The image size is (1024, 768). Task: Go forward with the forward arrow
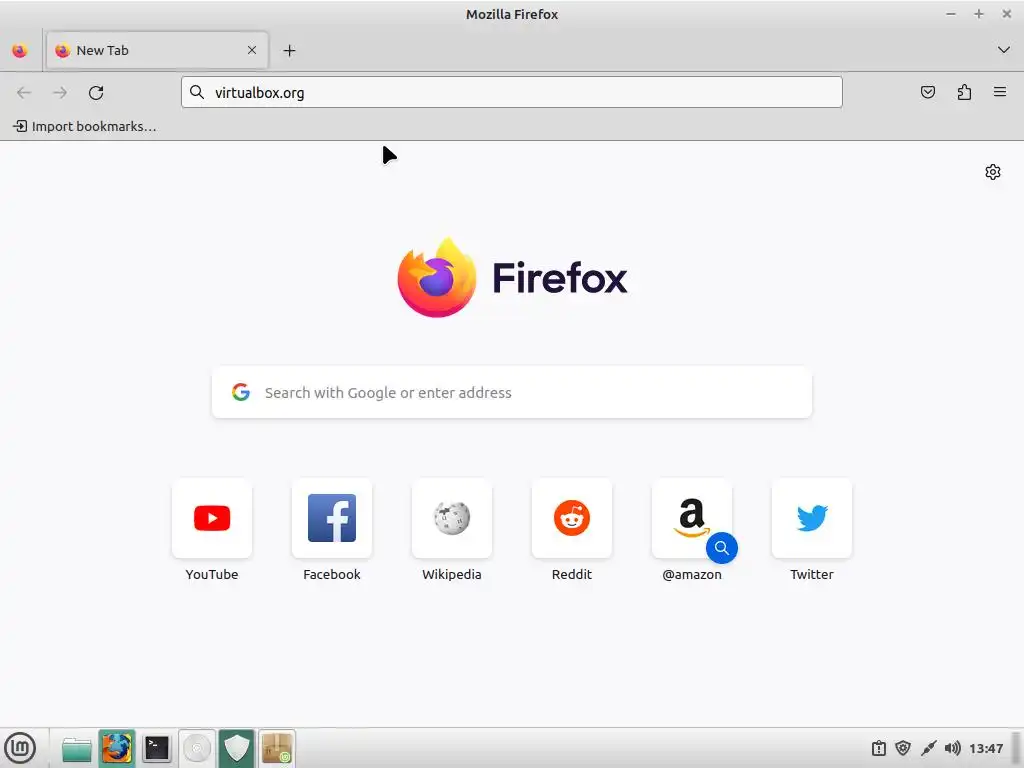pos(60,93)
